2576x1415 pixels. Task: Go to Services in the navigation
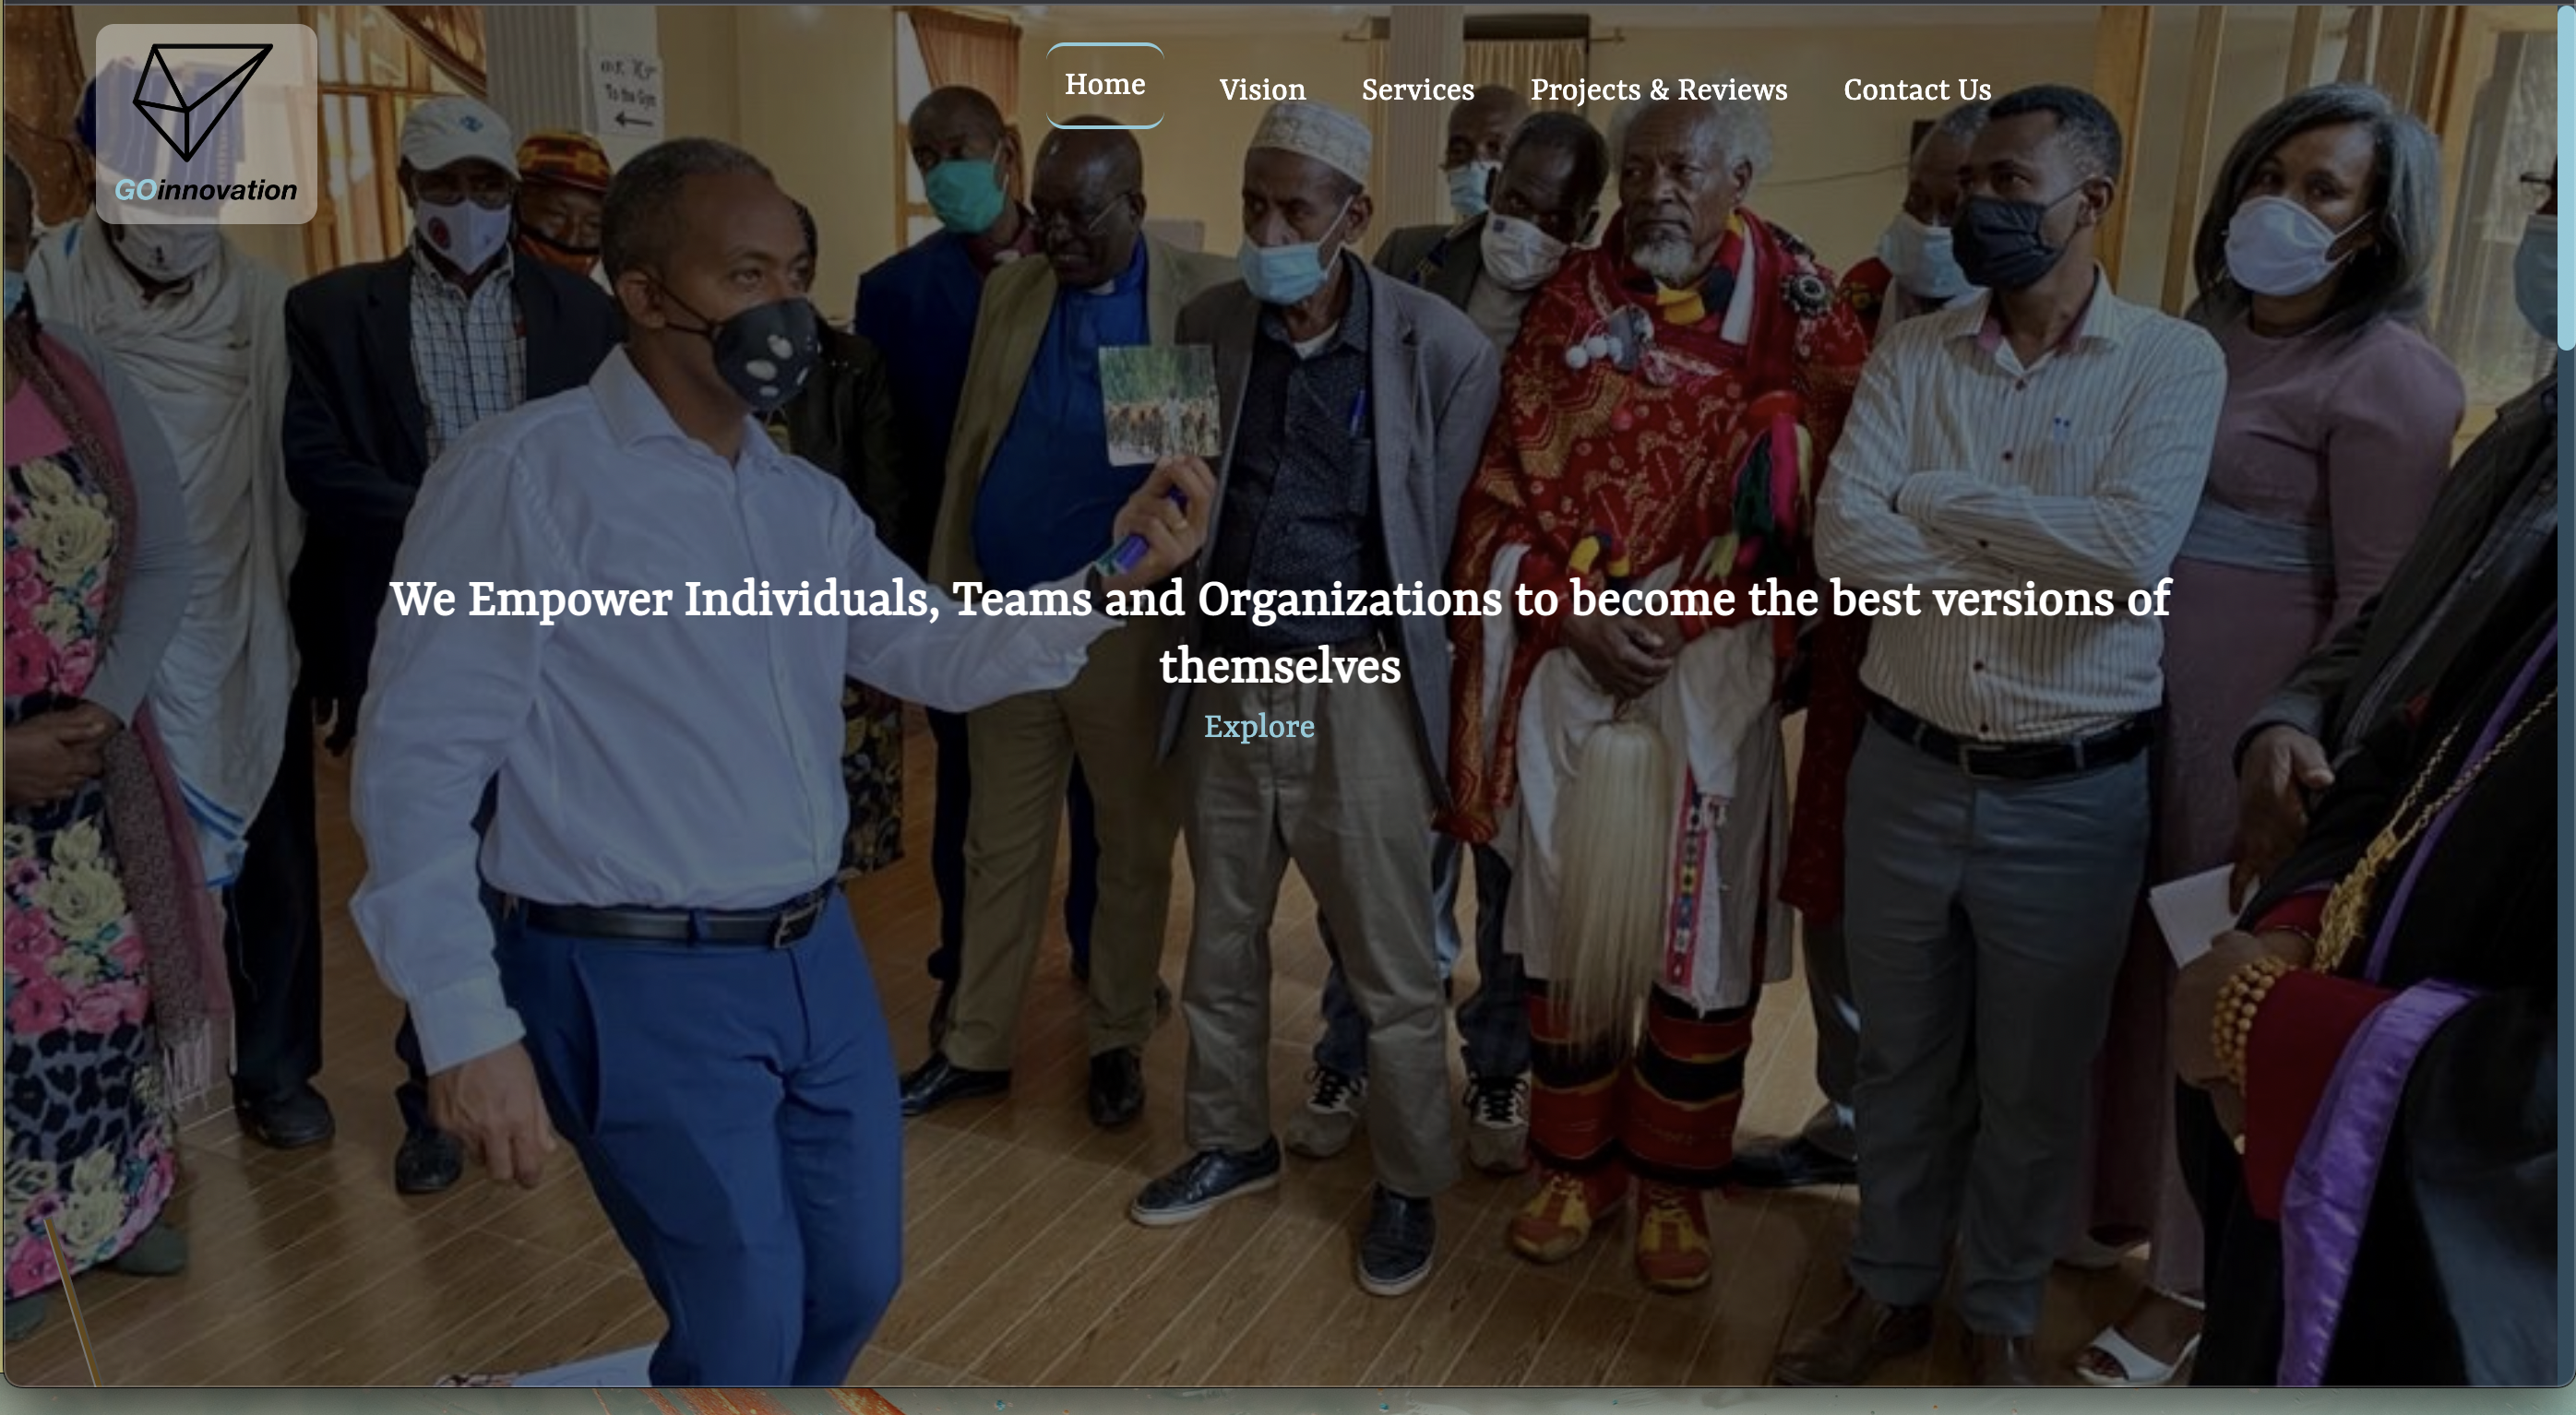1418,90
